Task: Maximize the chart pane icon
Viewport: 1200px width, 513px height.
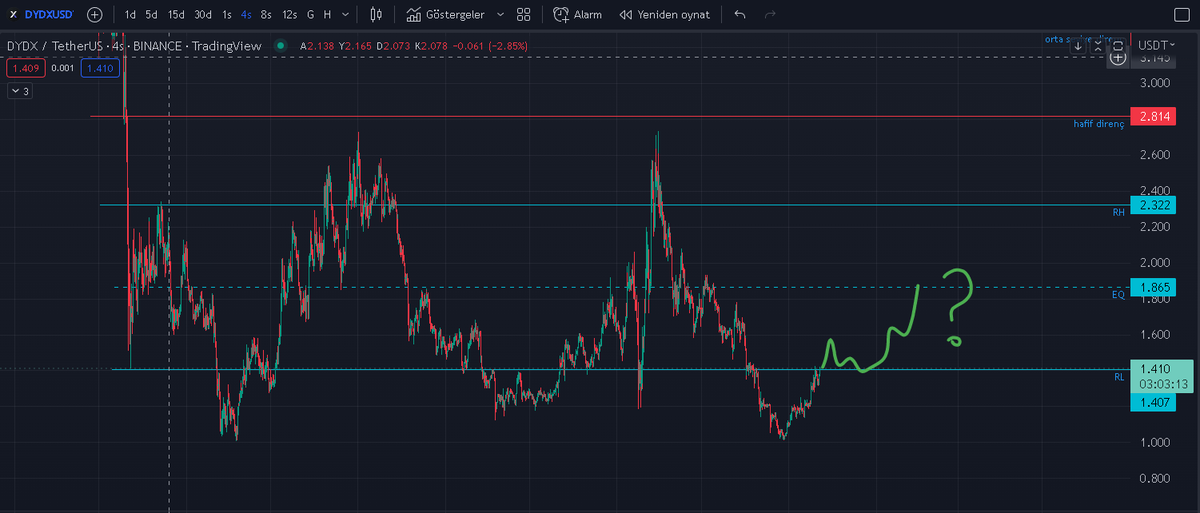Action: (1116, 46)
